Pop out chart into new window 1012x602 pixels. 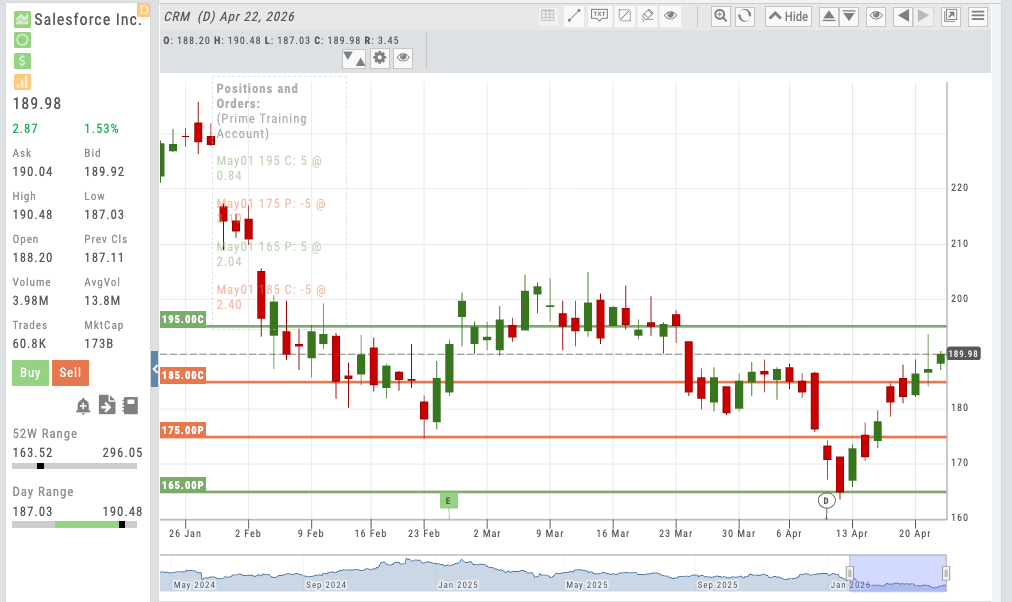(x=950, y=16)
